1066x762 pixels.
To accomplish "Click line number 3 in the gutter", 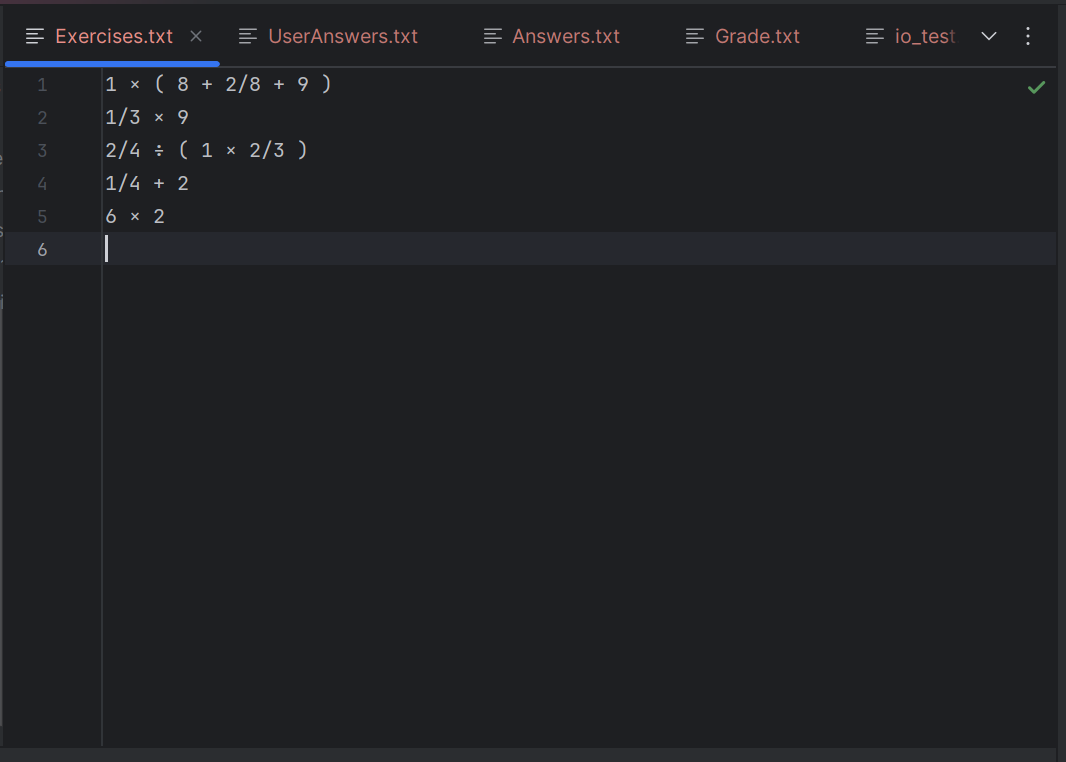I will 42,151.
